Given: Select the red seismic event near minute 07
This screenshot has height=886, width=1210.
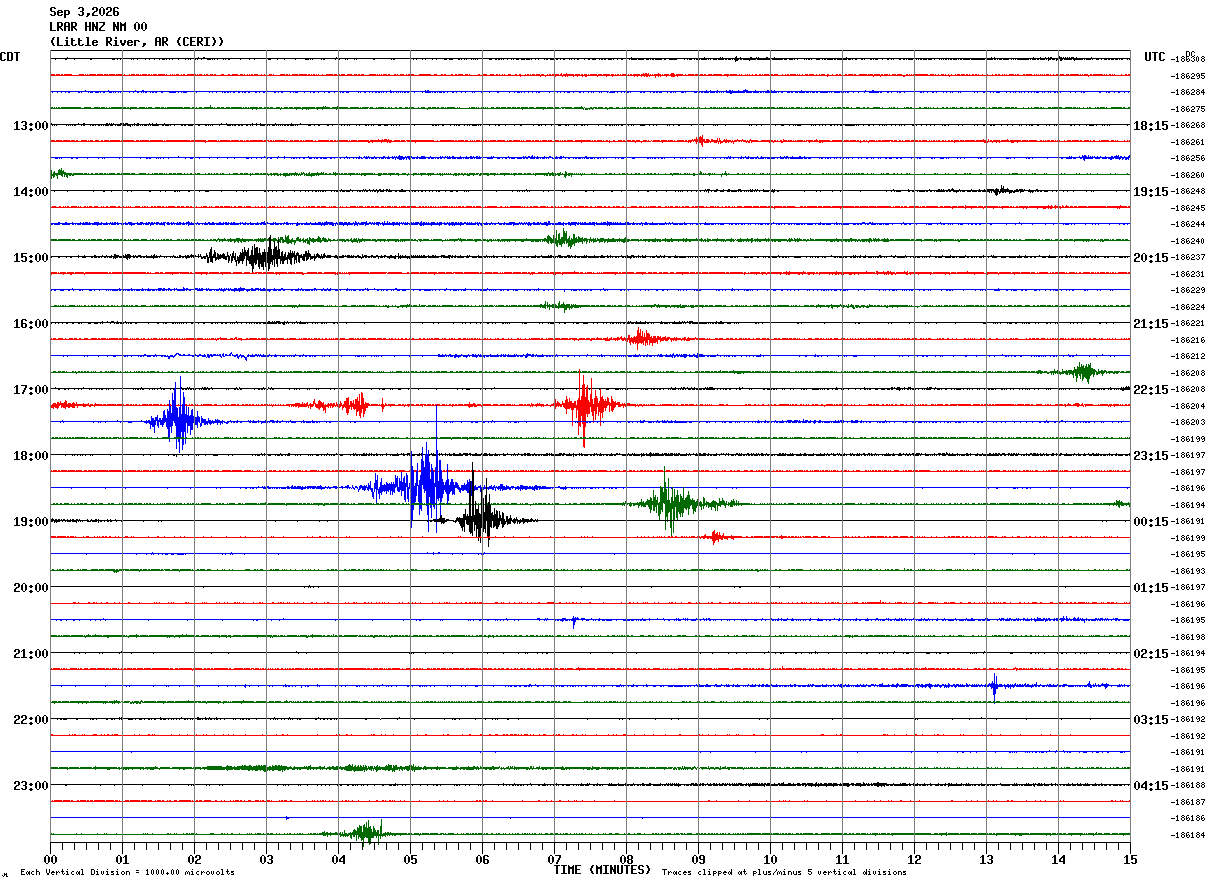Looking at the screenshot, I should pyautogui.click(x=588, y=406).
